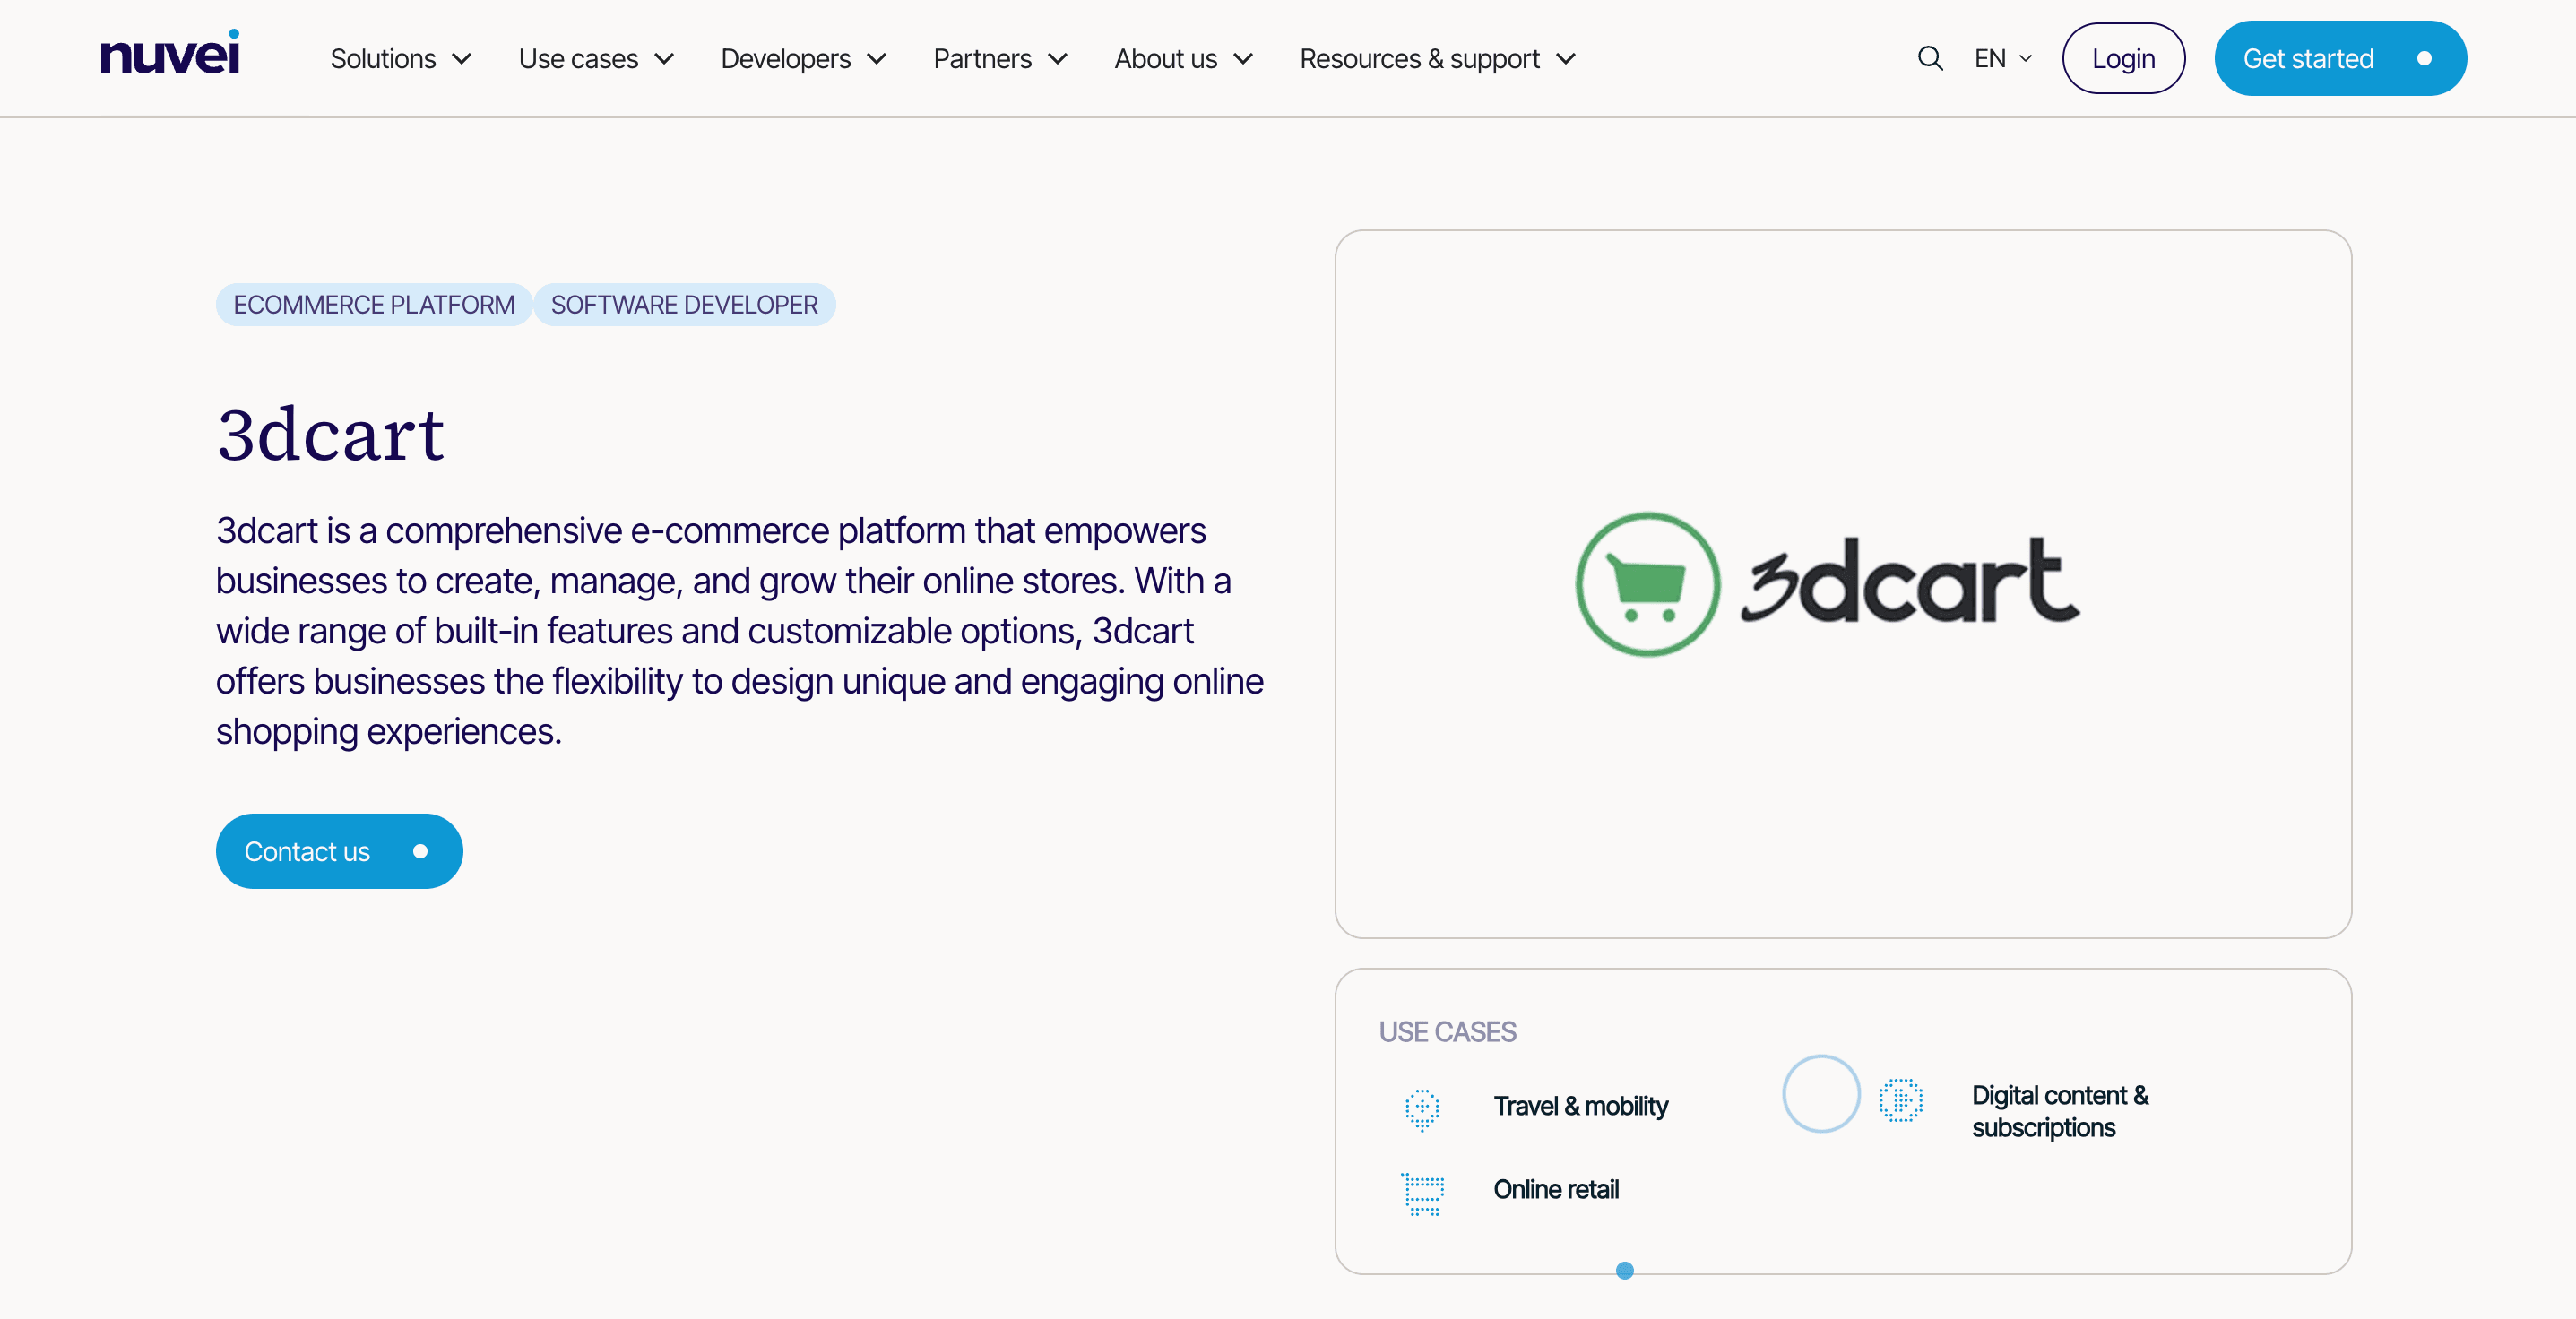Select the SOFTWARE DEVELOPER tag
Viewport: 2576px width, 1319px height.
pos(684,305)
